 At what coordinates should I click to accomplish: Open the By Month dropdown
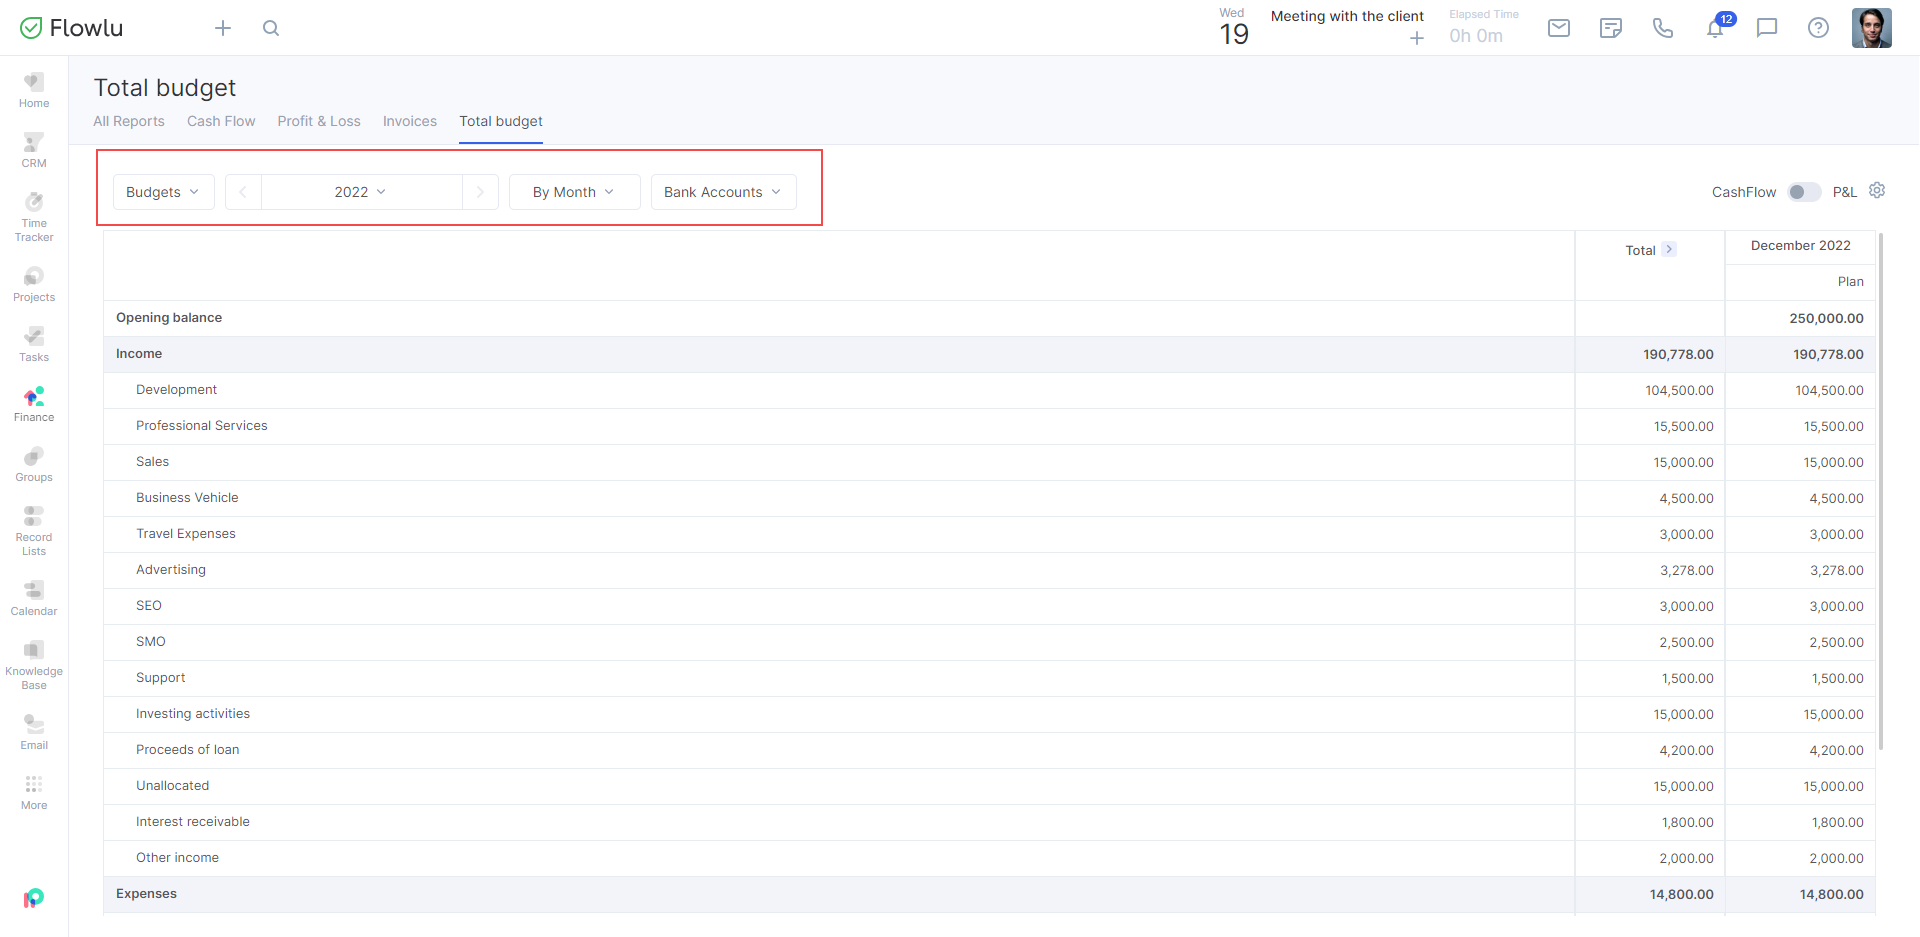point(574,192)
